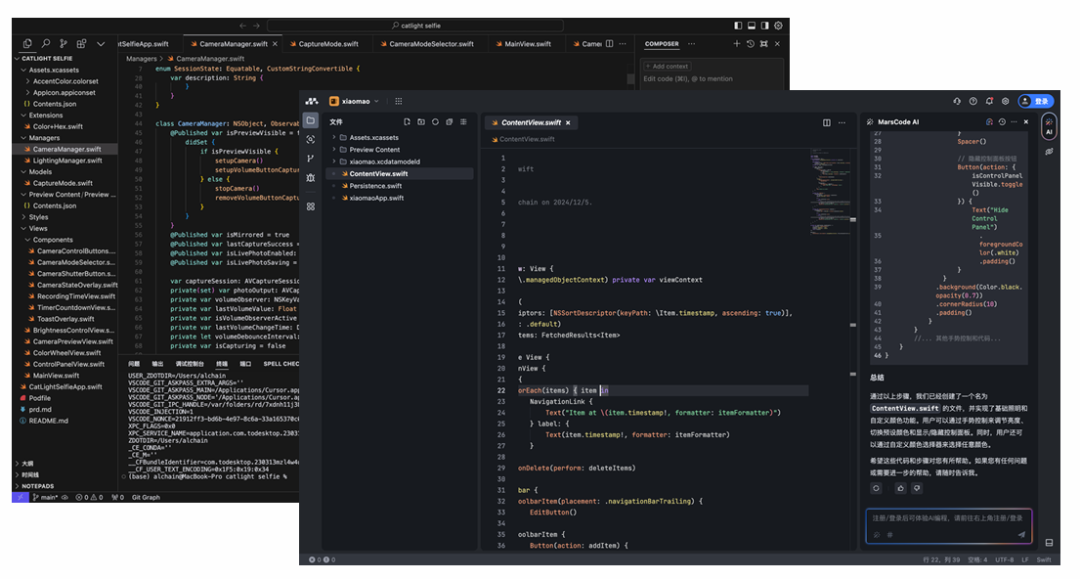
Task: Expand the Preview Content folder in MarsCode
Action: pyautogui.click(x=374, y=149)
